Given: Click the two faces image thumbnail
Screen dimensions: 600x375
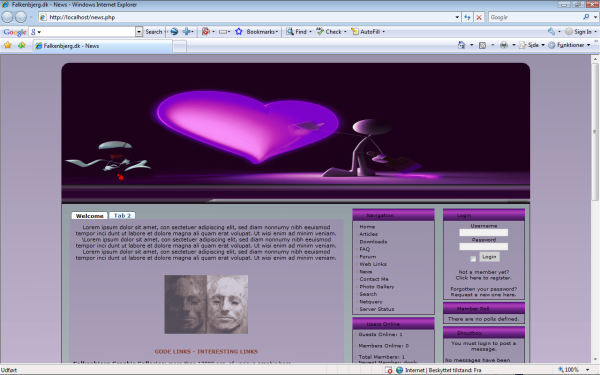Looking at the screenshot, I should click(x=206, y=304).
